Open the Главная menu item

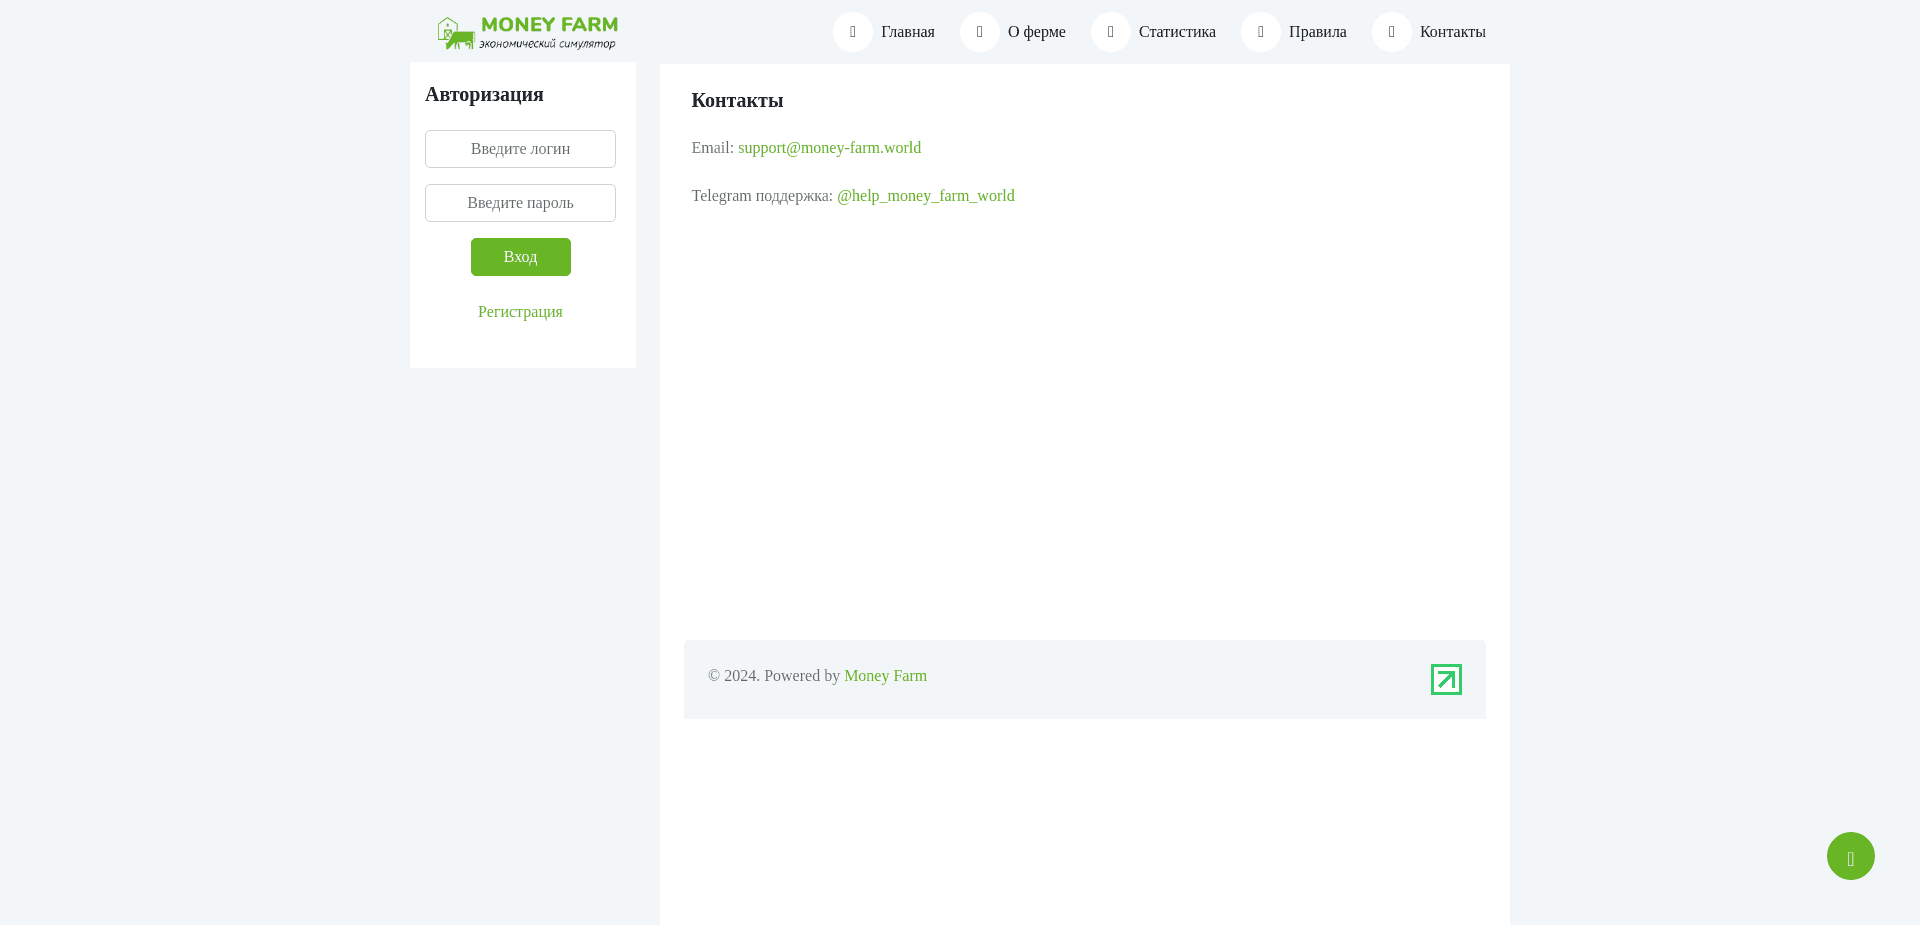[x=907, y=32]
